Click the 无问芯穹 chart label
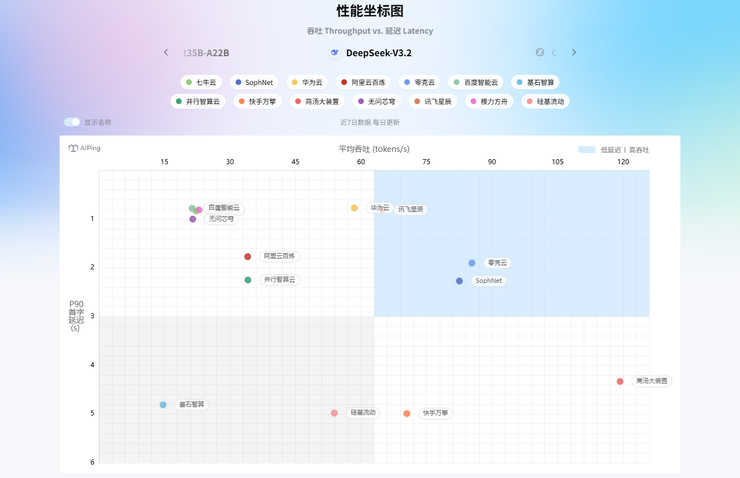This screenshot has height=478, width=740. pos(221,219)
